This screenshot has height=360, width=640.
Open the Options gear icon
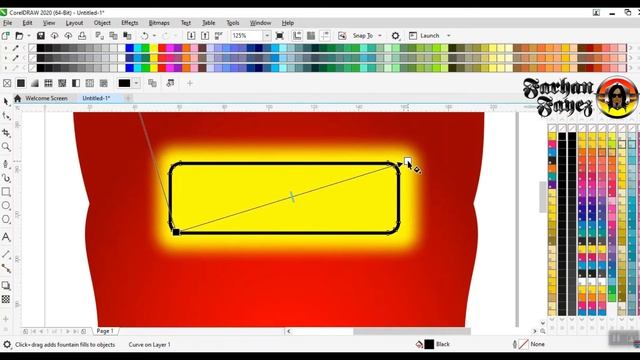click(x=395, y=36)
